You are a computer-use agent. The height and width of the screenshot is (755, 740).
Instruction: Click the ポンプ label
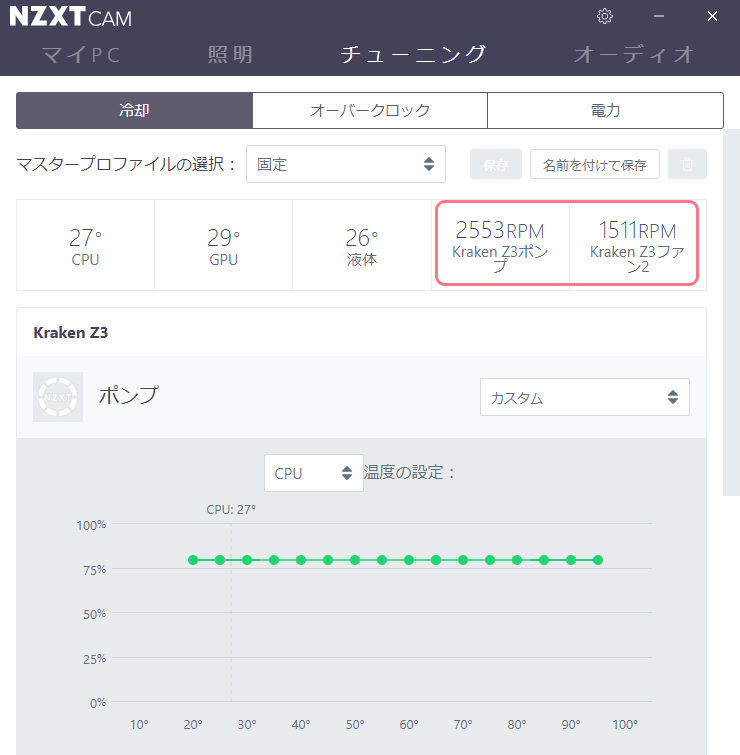129,395
